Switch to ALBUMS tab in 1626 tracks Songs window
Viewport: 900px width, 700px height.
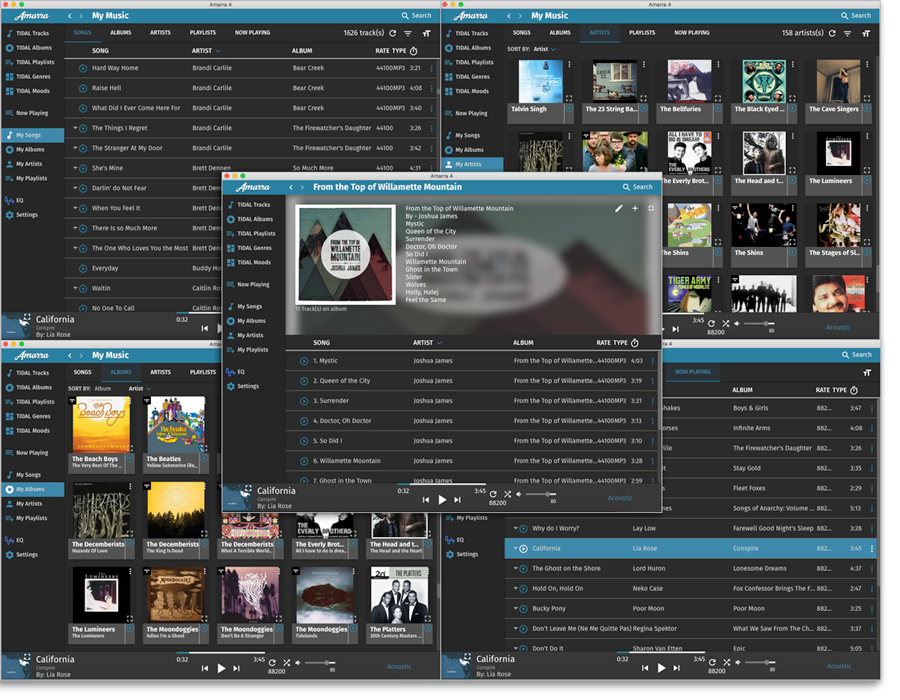coord(121,33)
